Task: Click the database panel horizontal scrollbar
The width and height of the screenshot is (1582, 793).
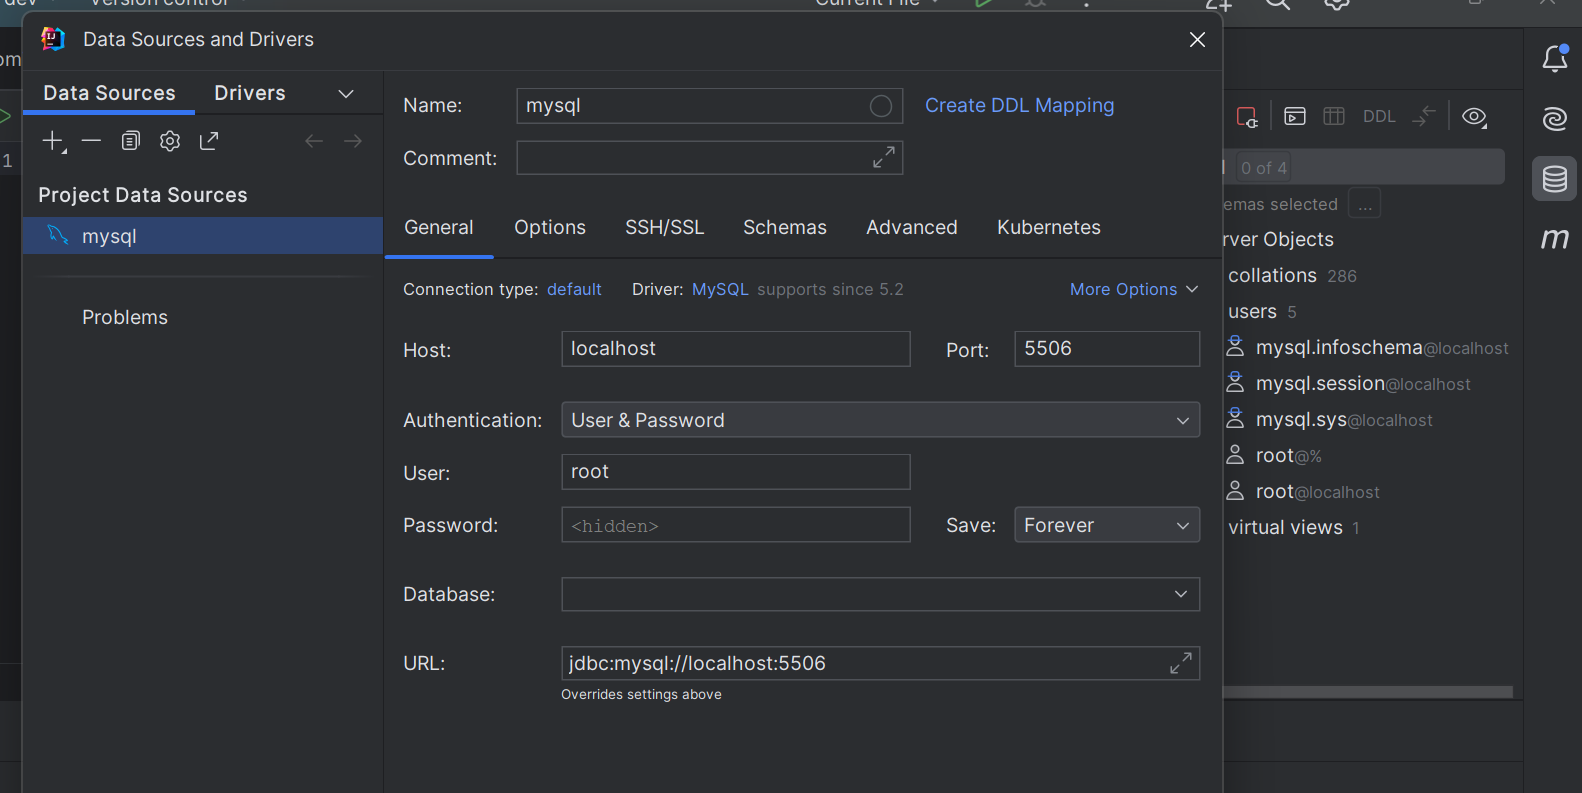Action: click(x=1368, y=692)
